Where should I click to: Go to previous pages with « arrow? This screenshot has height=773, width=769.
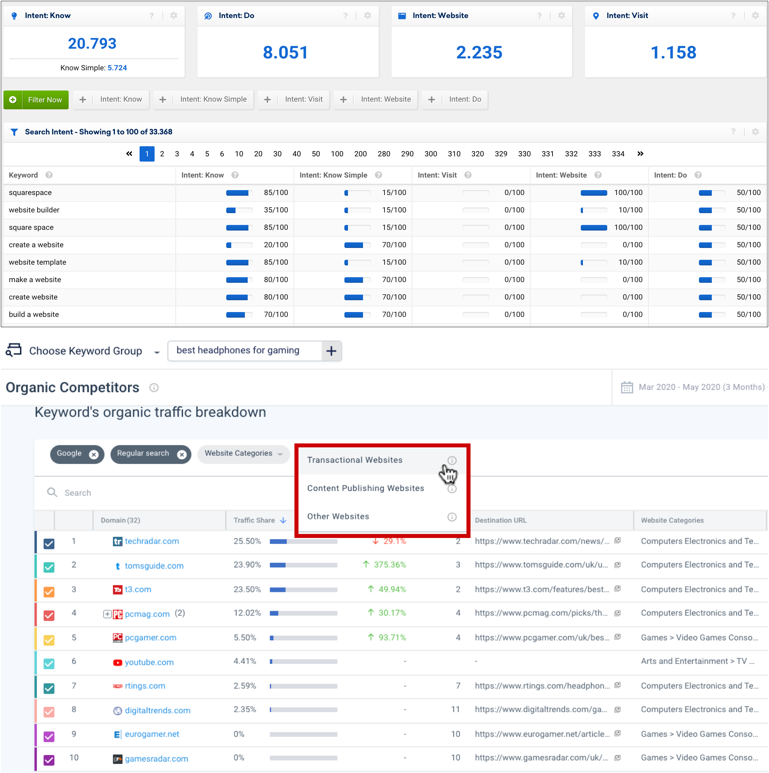[x=129, y=154]
